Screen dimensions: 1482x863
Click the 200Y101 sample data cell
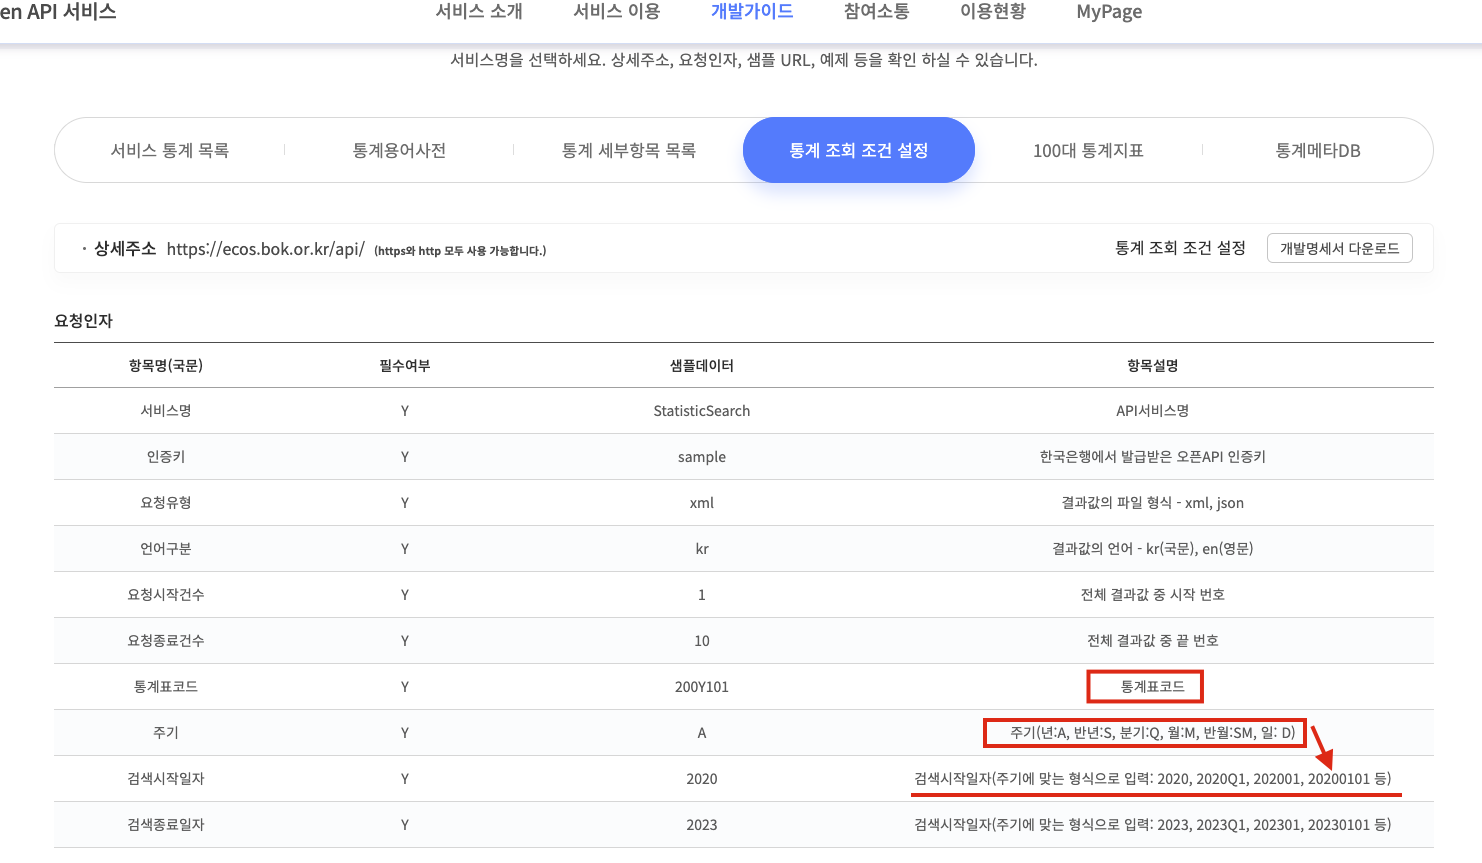(702, 687)
